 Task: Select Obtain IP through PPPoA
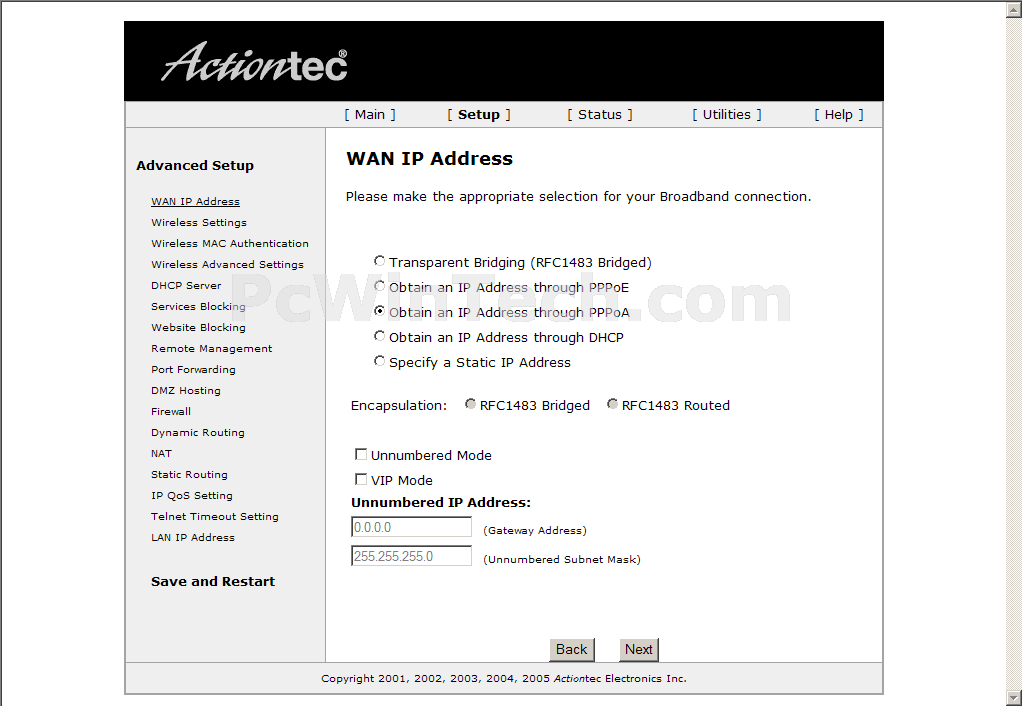click(379, 311)
